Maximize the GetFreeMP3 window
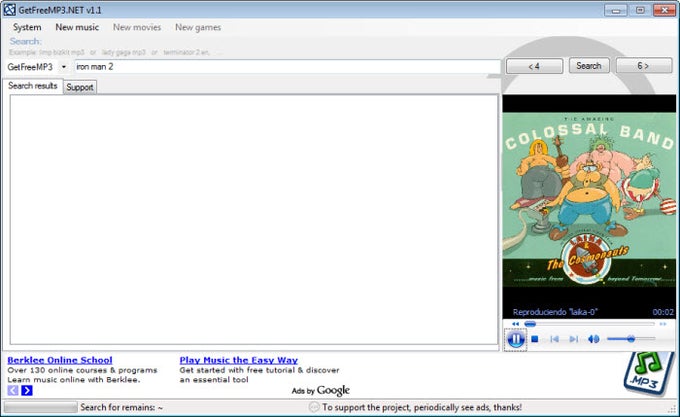The height and width of the screenshot is (417, 680). tap(640, 10)
